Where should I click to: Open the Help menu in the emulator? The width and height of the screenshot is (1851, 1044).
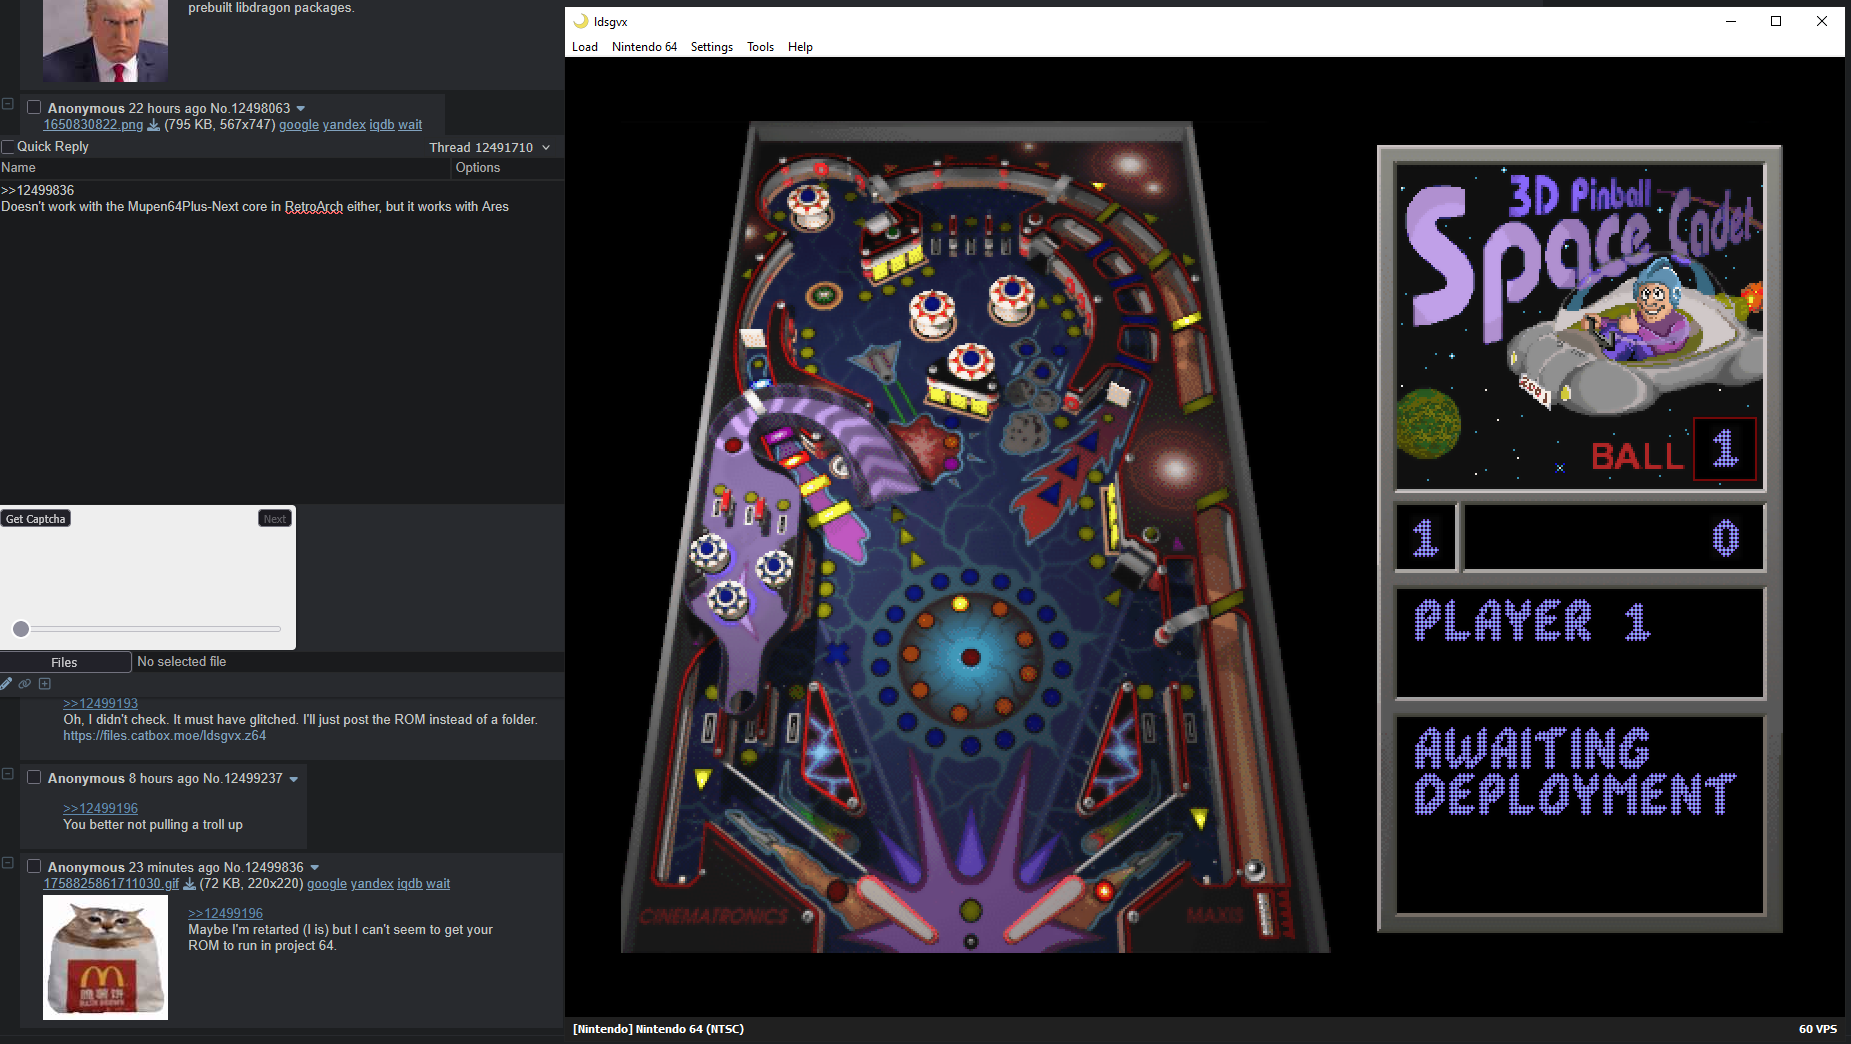800,47
